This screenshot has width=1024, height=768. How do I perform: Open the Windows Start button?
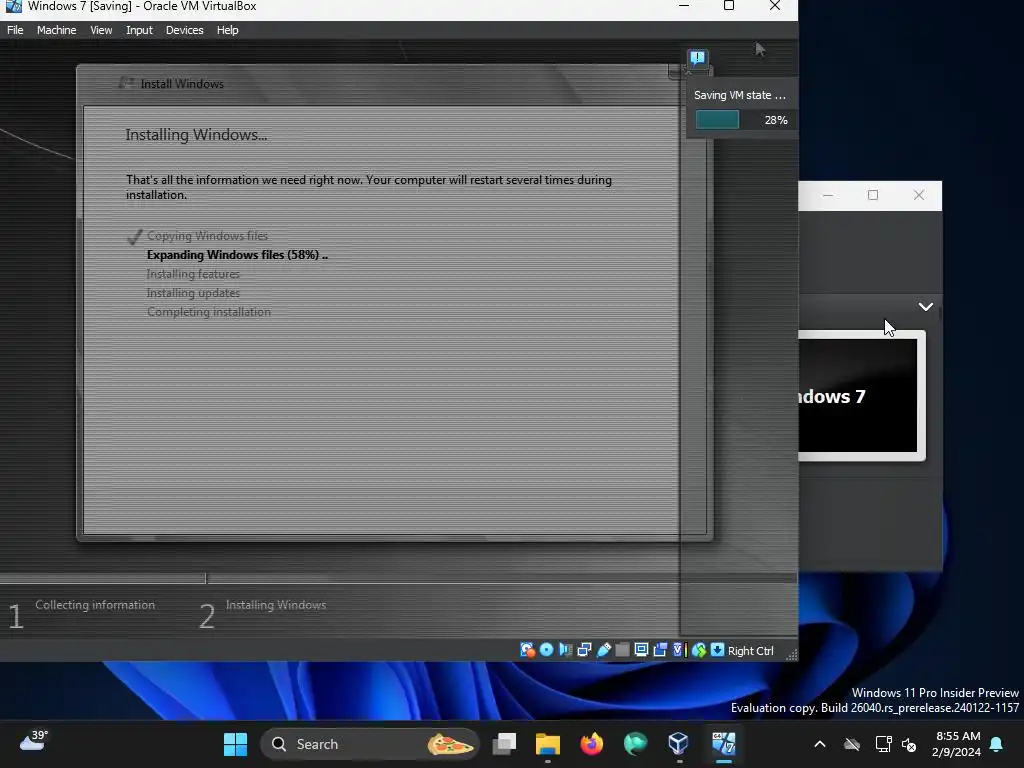[x=235, y=744]
